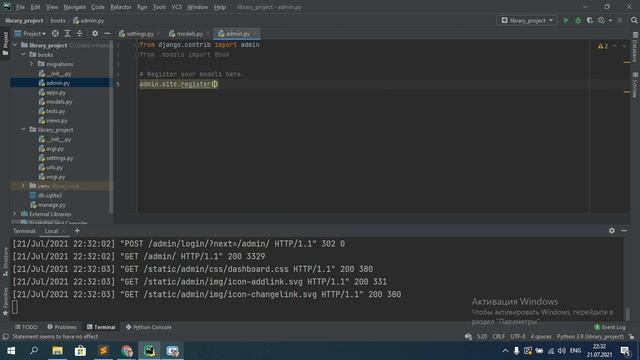Start debugging with the green bug icon
The width and height of the screenshot is (640, 360).
(x=578, y=20)
